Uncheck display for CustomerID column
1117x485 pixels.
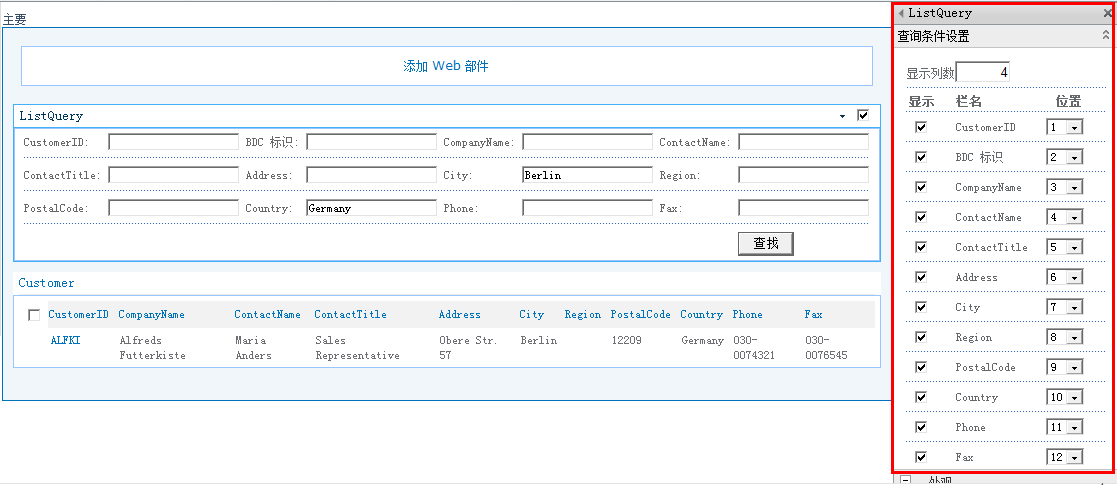tap(921, 127)
